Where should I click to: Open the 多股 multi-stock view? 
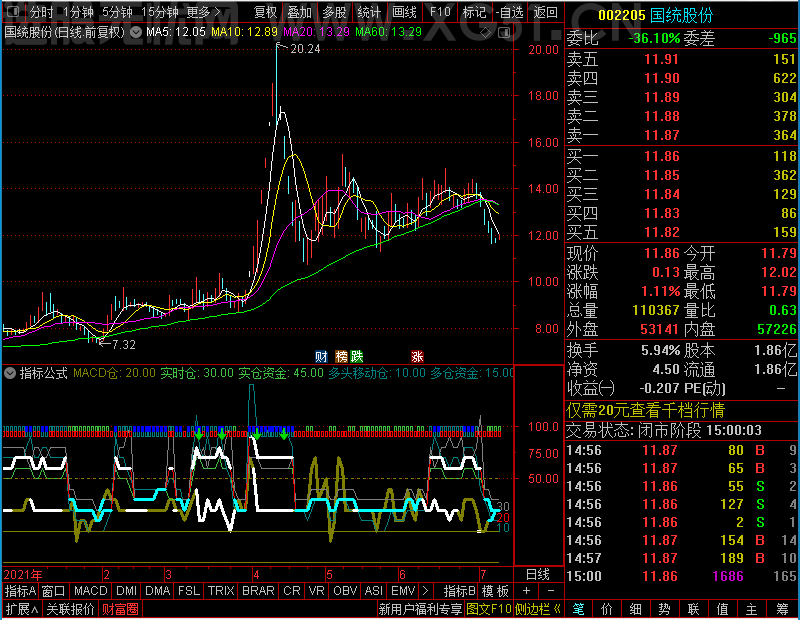tap(335, 12)
